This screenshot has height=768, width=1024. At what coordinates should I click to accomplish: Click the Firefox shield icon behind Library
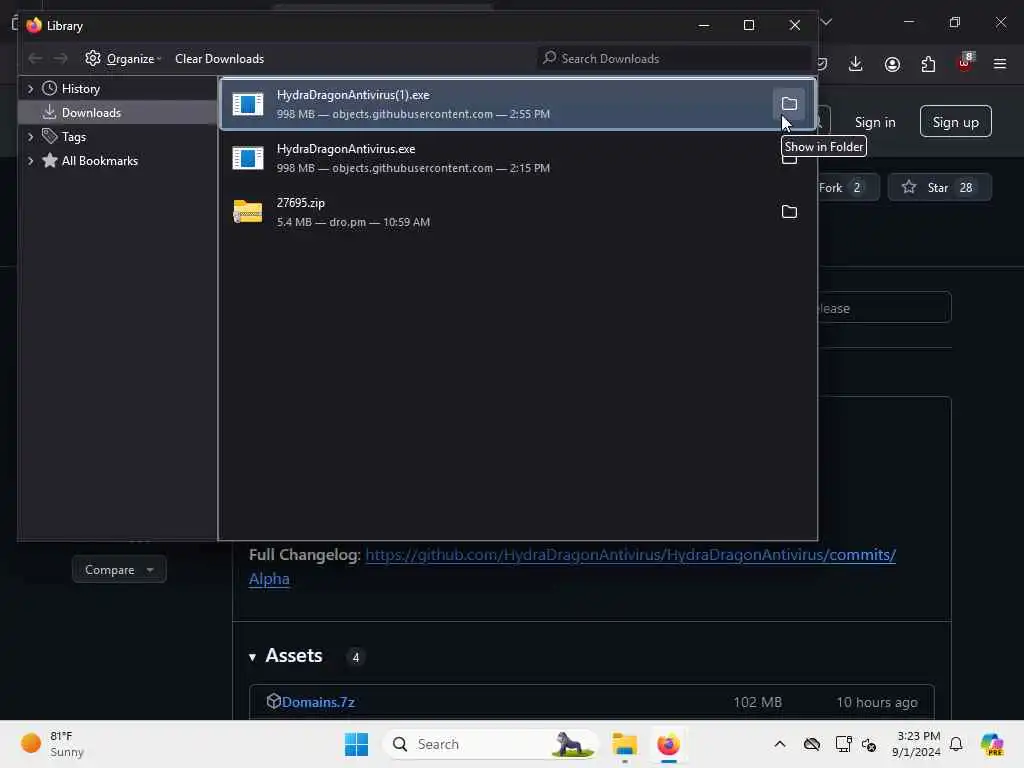pos(823,64)
